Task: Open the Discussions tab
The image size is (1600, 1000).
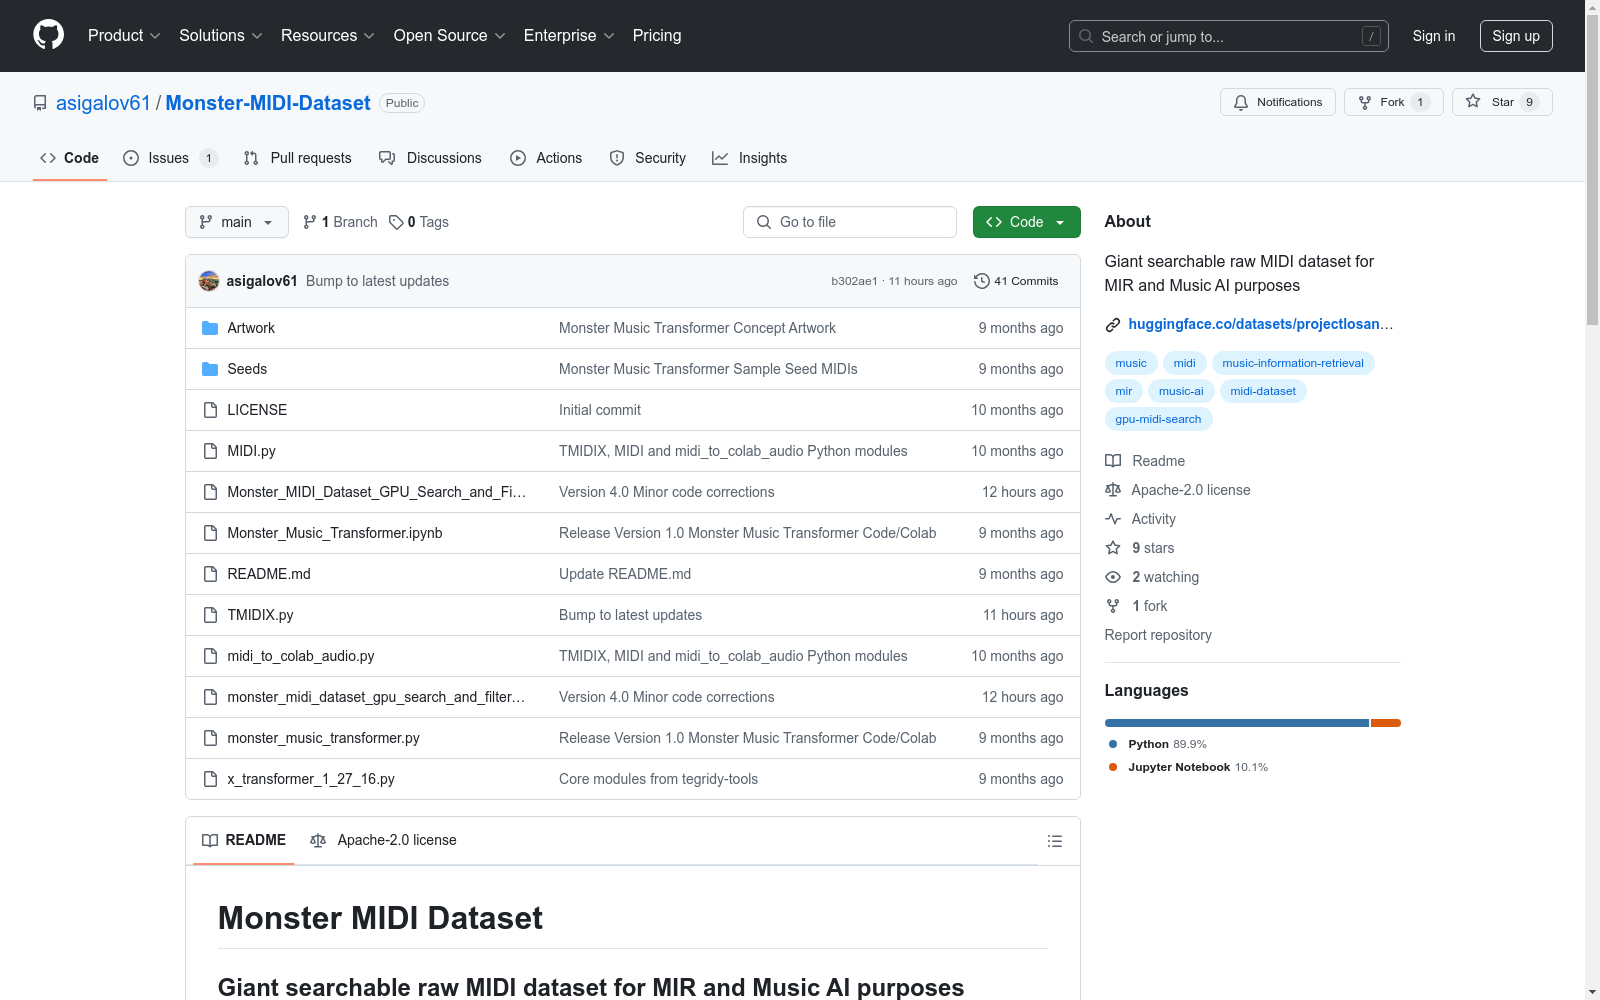Action: click(431, 158)
